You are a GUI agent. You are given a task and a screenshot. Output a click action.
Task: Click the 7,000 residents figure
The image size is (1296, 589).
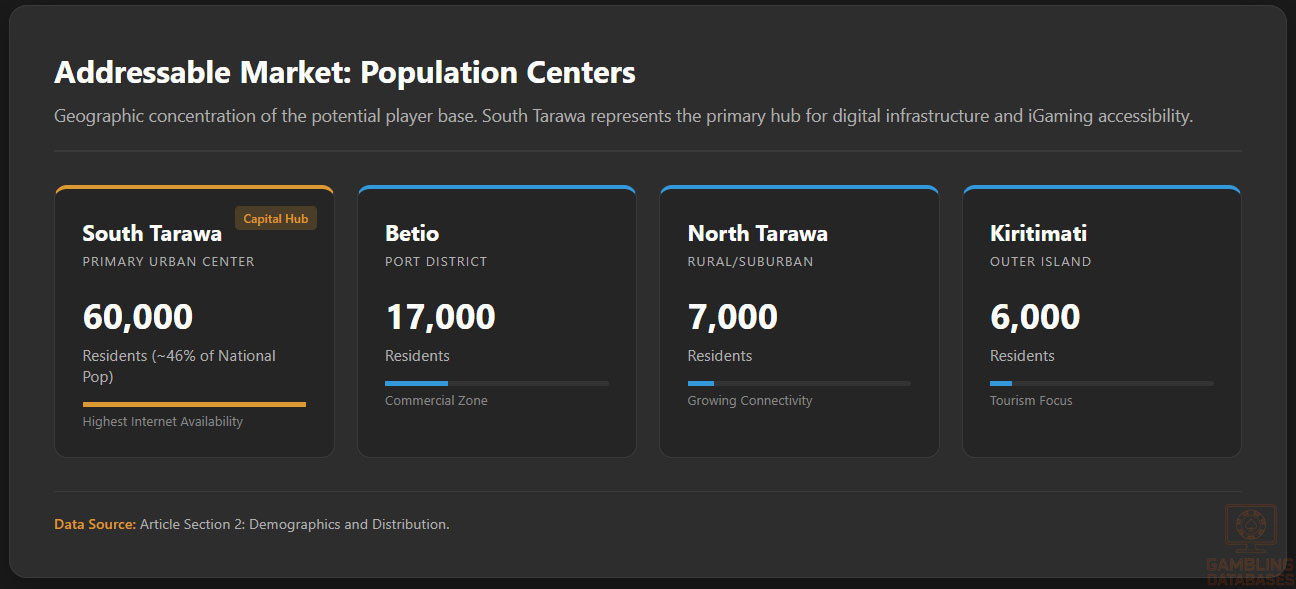[x=732, y=317]
